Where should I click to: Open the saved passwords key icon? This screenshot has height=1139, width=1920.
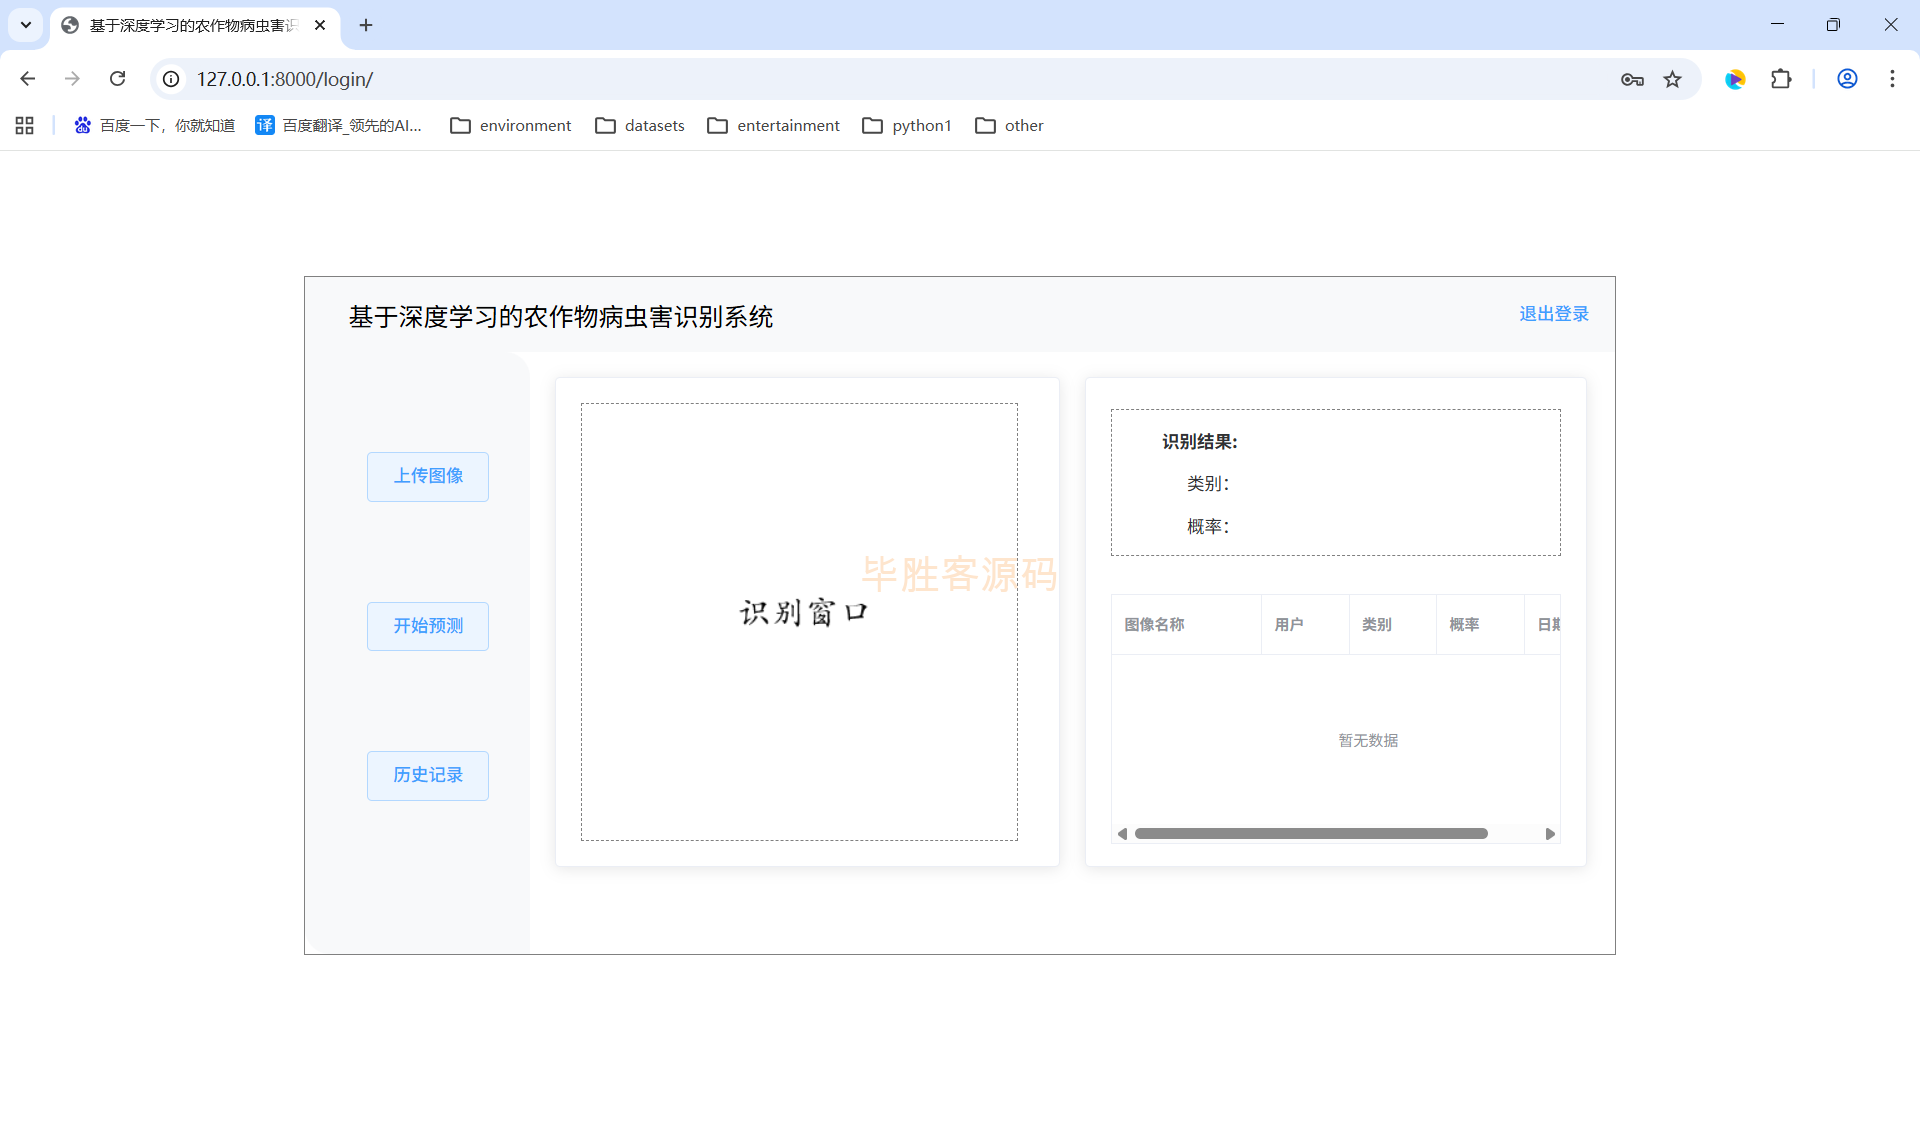1632,79
